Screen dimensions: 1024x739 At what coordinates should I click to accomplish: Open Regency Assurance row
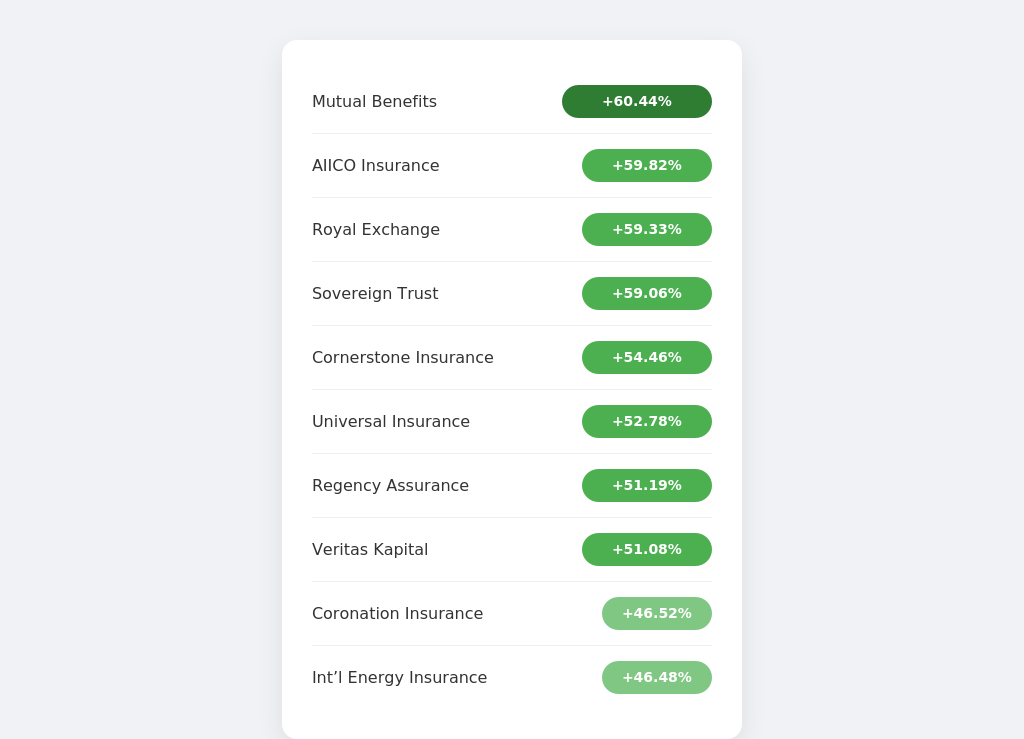[391, 486]
